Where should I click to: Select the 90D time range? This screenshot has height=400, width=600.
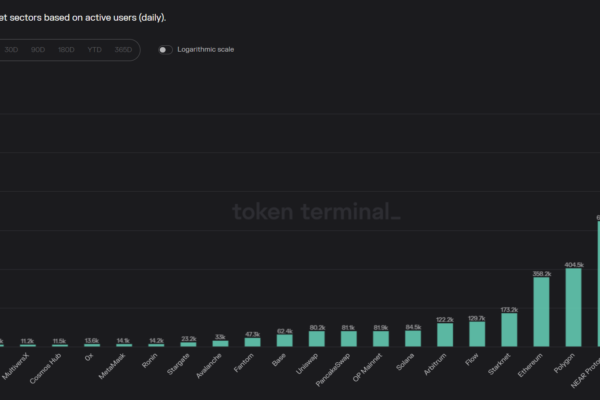tap(38, 49)
